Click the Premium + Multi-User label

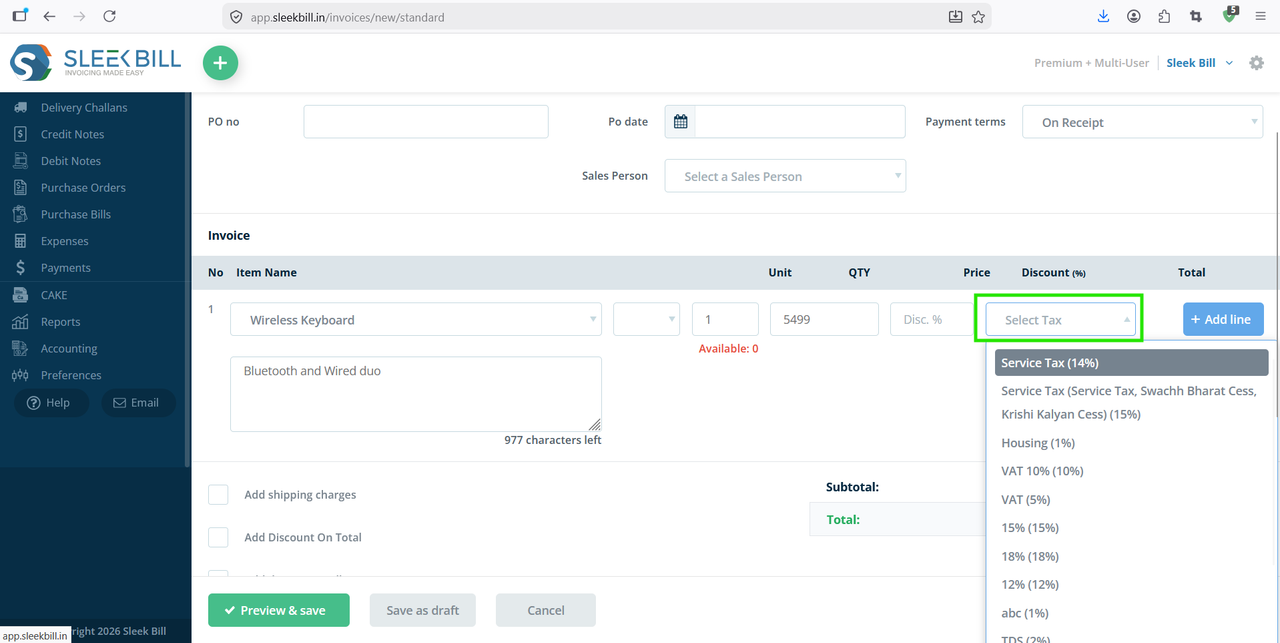[1092, 63]
